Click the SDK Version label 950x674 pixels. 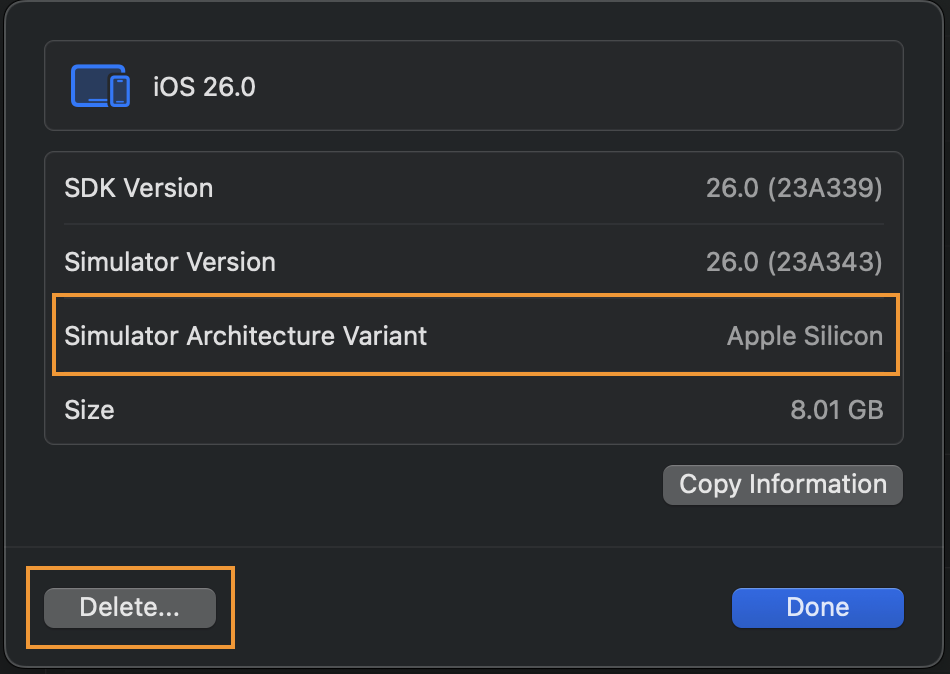point(138,188)
